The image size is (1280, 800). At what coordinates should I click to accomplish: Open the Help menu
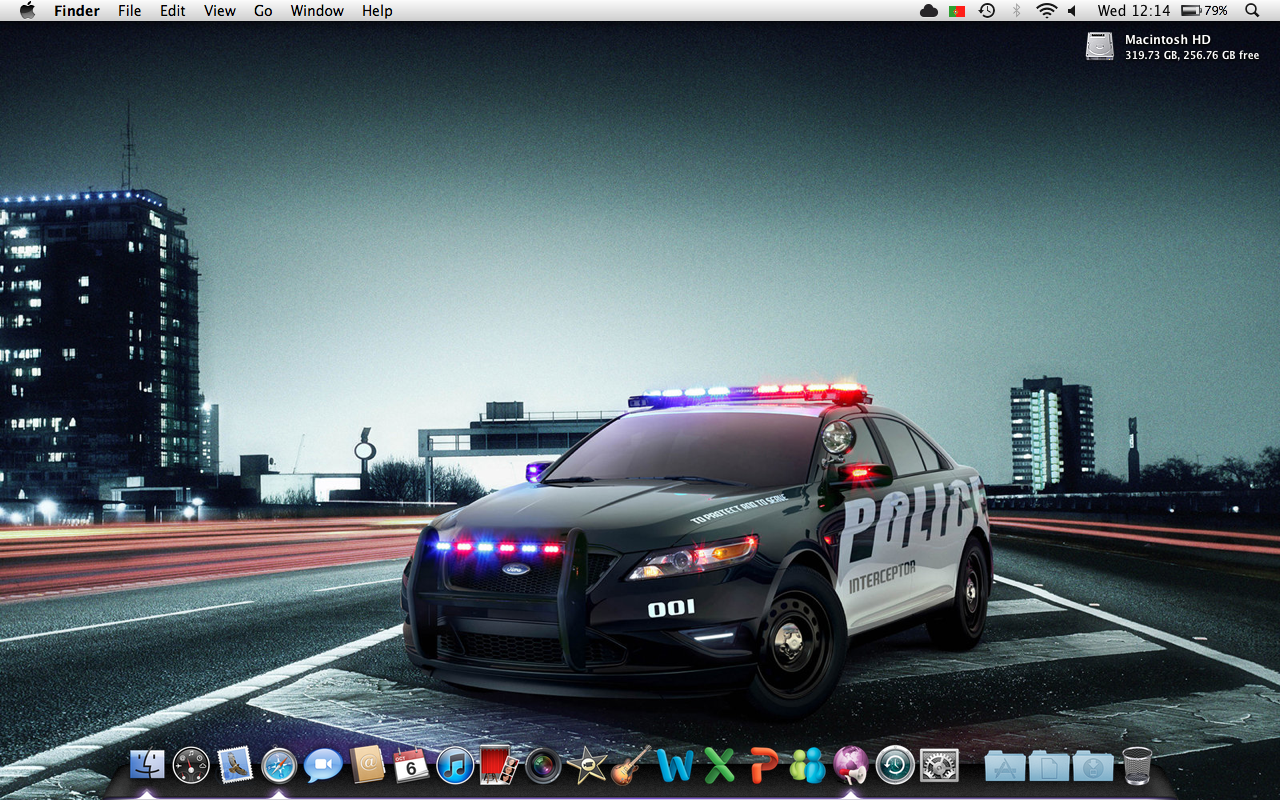[377, 11]
